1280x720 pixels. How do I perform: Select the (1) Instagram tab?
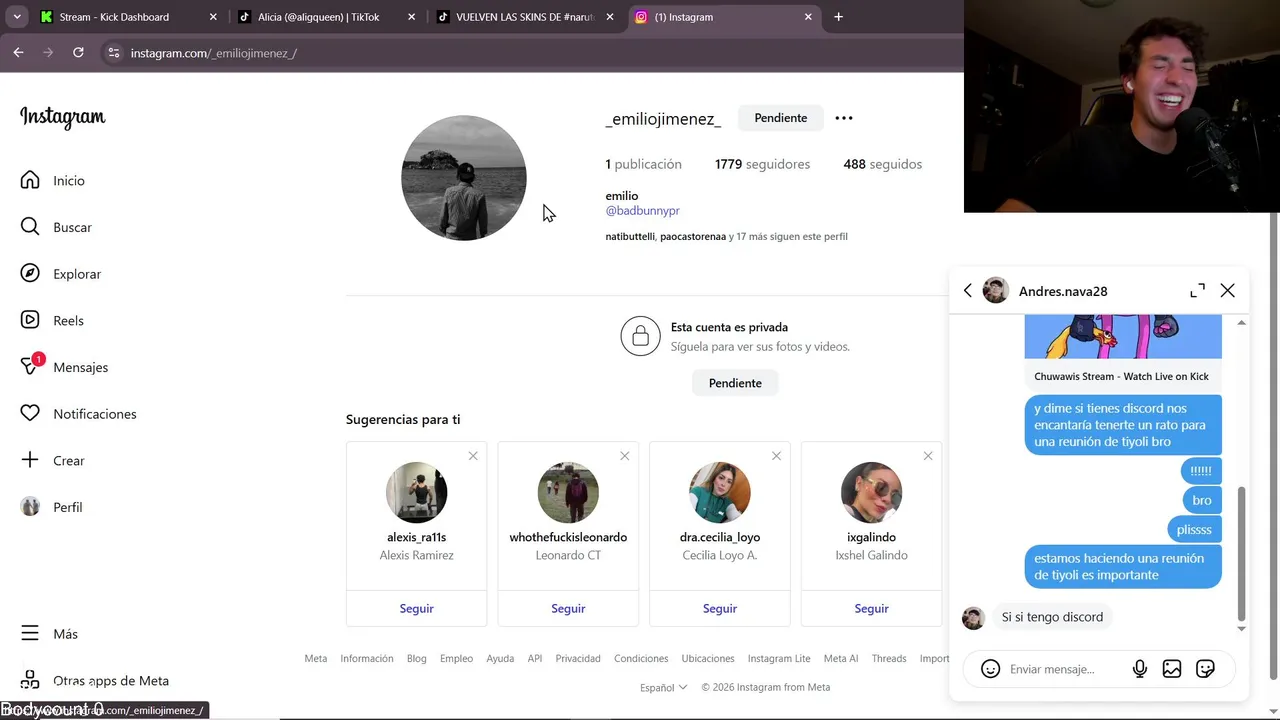(x=723, y=17)
